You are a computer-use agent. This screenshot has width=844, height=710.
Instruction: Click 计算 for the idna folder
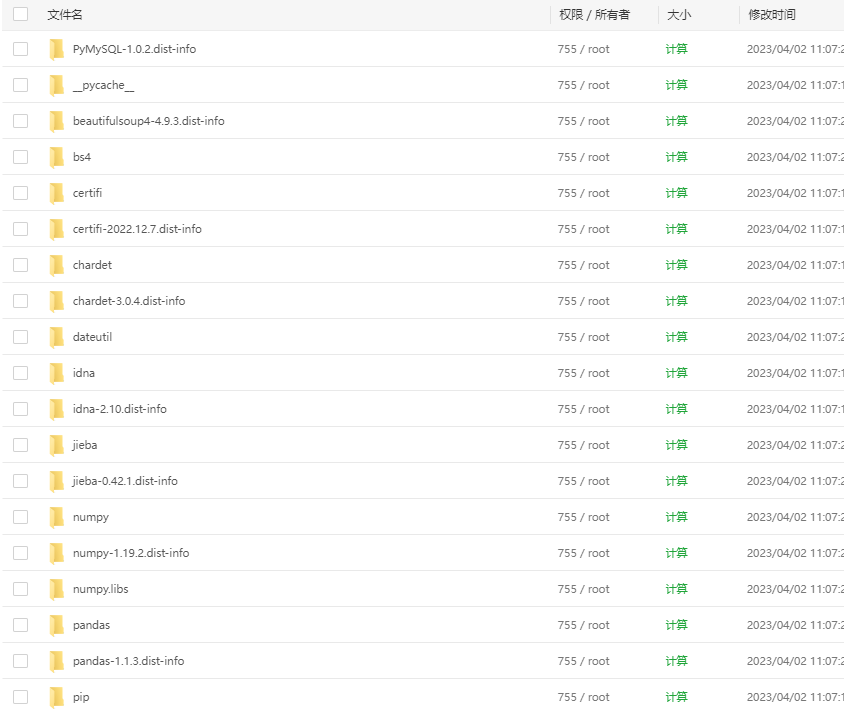[x=677, y=373]
